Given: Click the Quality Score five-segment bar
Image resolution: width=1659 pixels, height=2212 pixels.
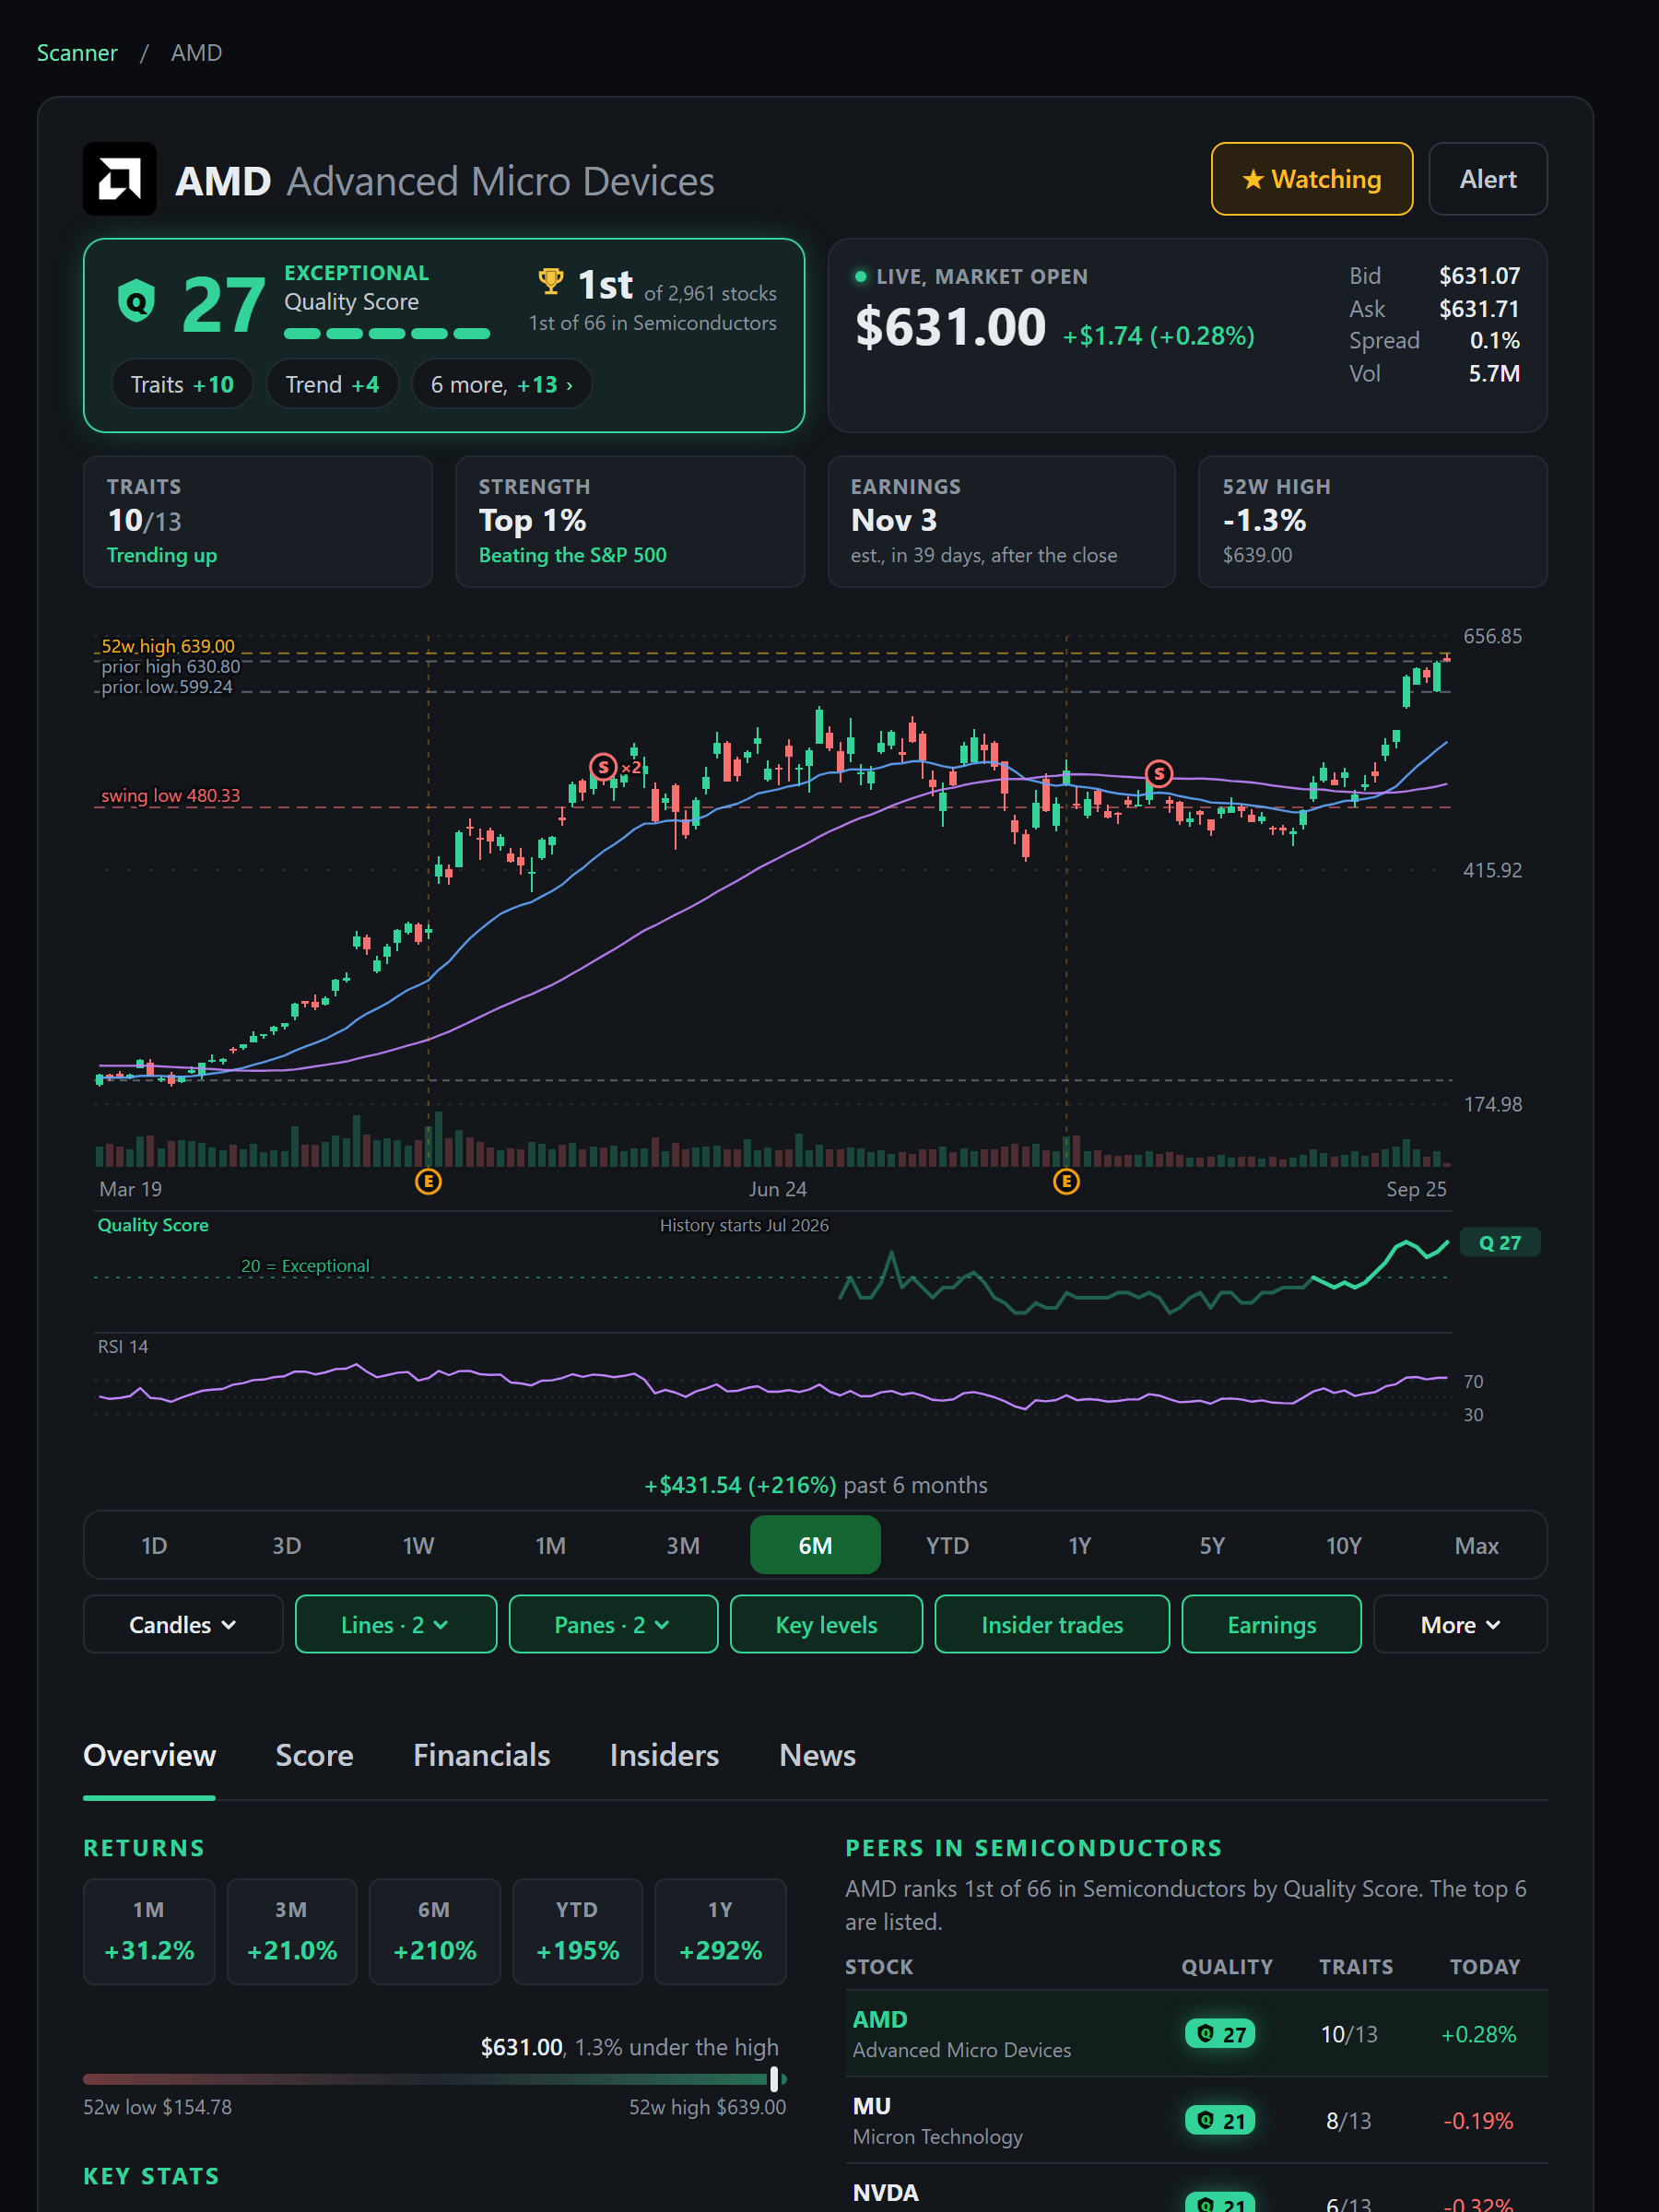Looking at the screenshot, I should [x=387, y=333].
